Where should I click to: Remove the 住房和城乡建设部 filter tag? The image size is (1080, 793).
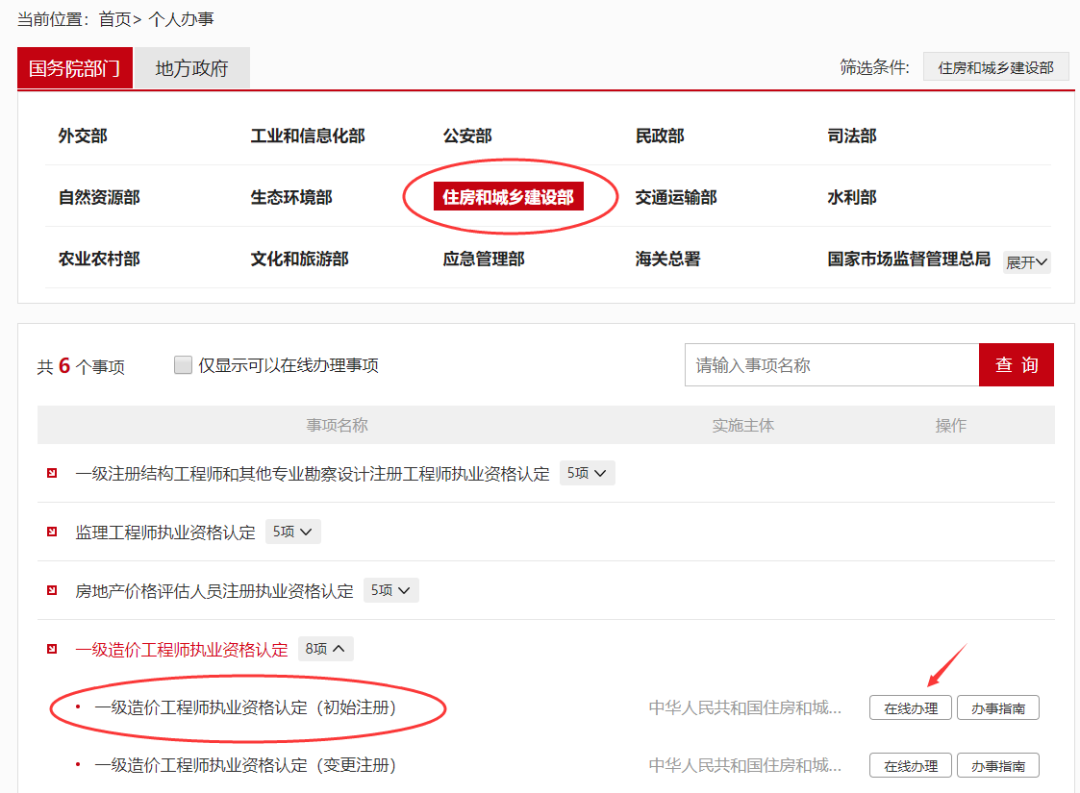995,67
